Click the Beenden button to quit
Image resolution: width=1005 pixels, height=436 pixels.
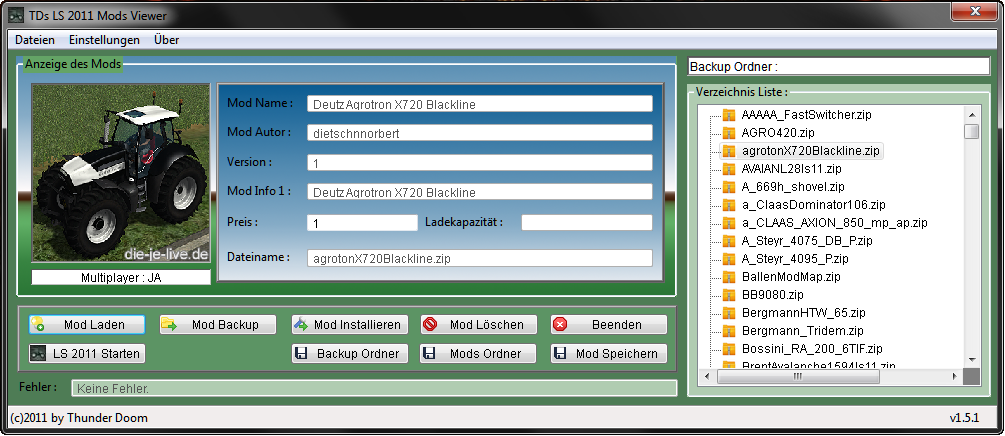(x=609, y=324)
